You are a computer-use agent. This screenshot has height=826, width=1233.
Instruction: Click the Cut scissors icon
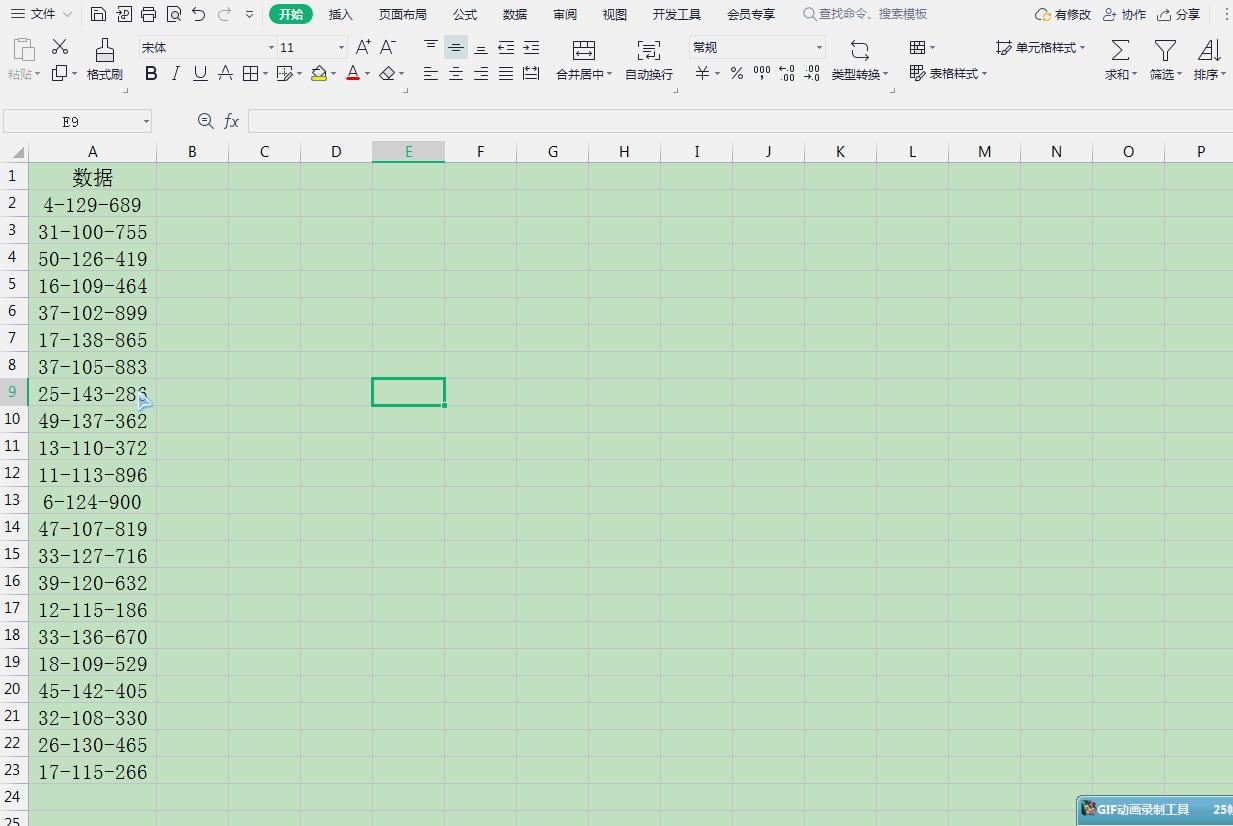pos(60,47)
